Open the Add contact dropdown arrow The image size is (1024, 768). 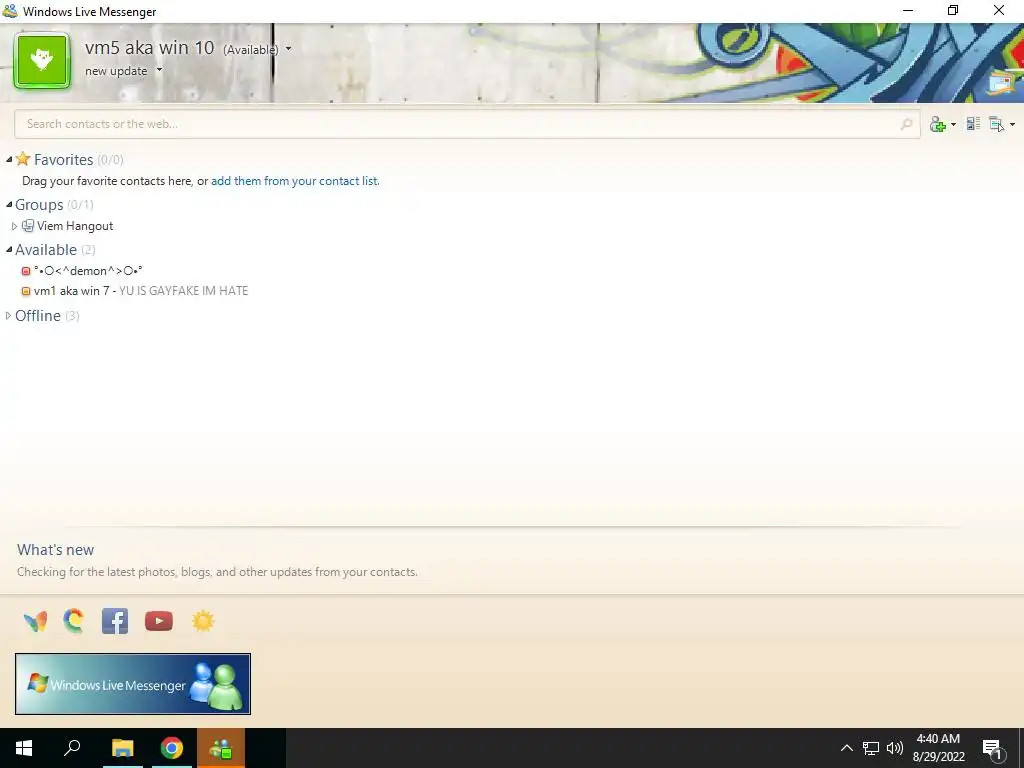[953, 124]
